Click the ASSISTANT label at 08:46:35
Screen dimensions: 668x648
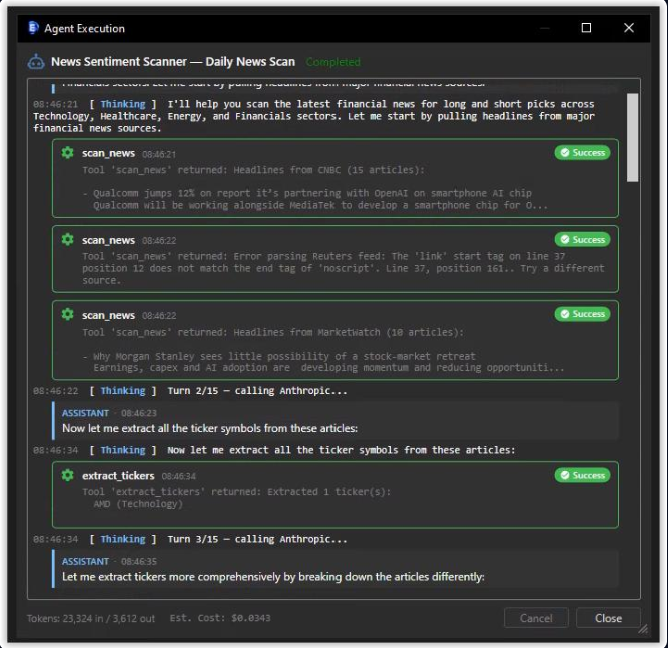pos(85,562)
